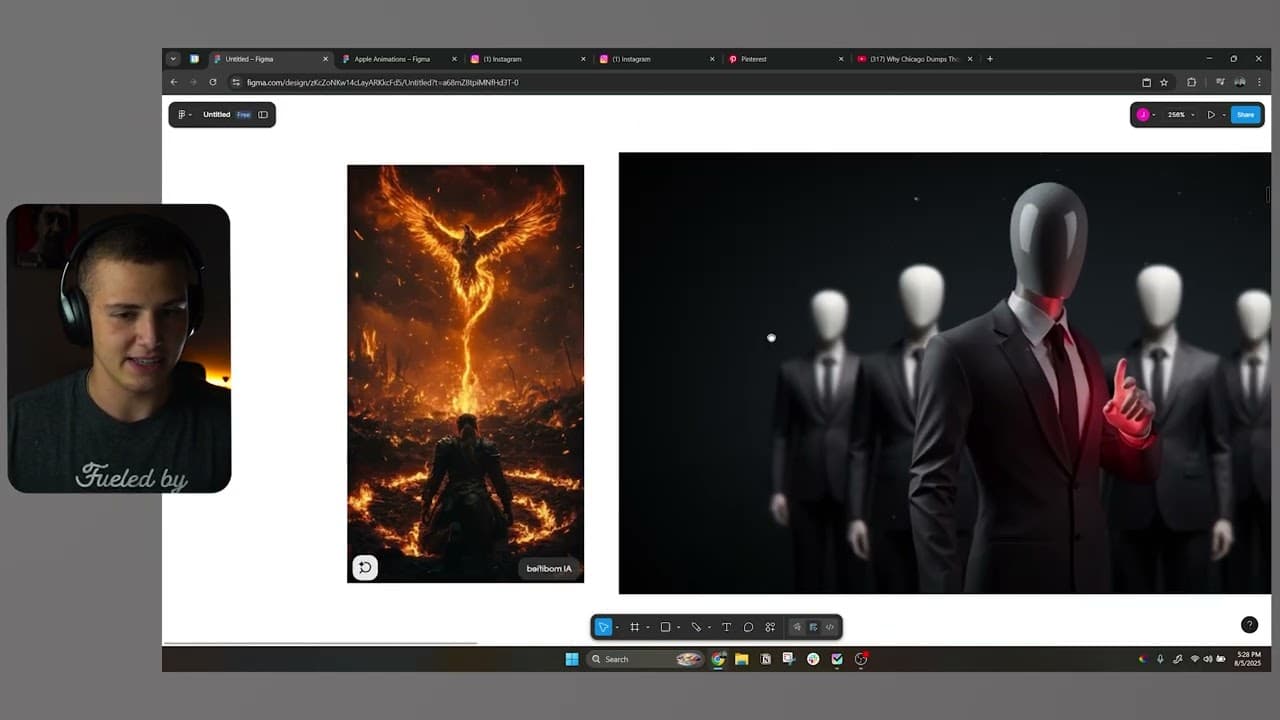
Task: Open the Actions menu in the toolbar
Action: click(x=770, y=627)
